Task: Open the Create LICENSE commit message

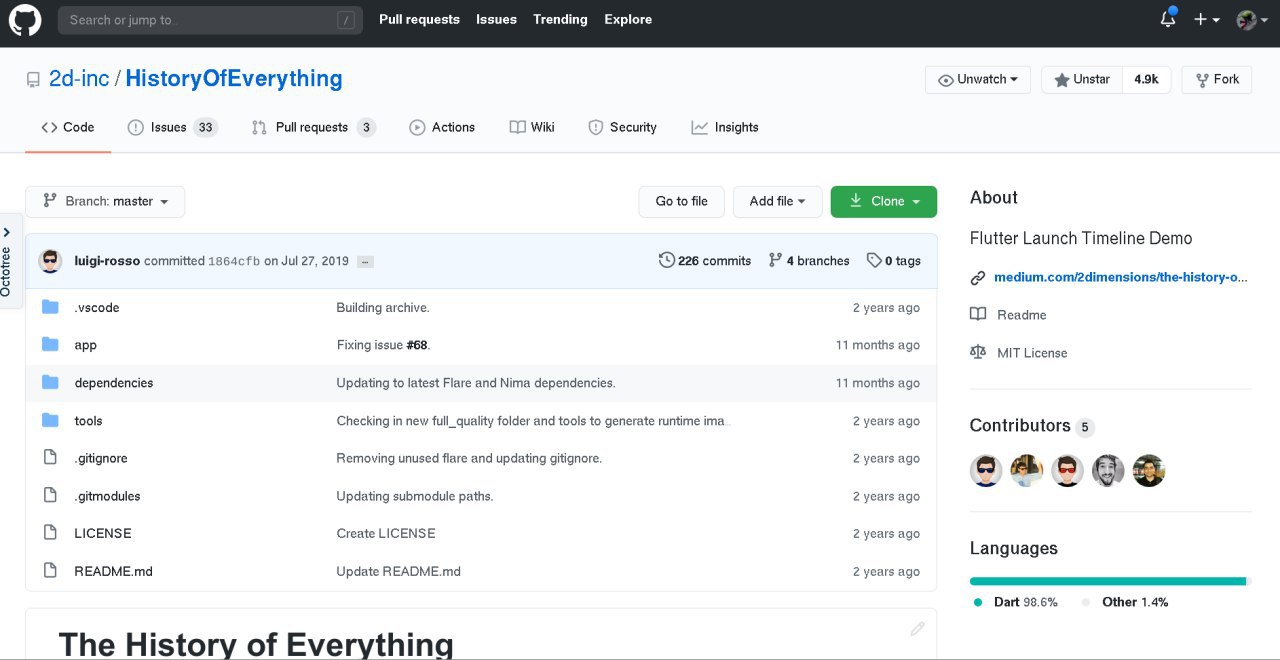Action: pos(386,534)
